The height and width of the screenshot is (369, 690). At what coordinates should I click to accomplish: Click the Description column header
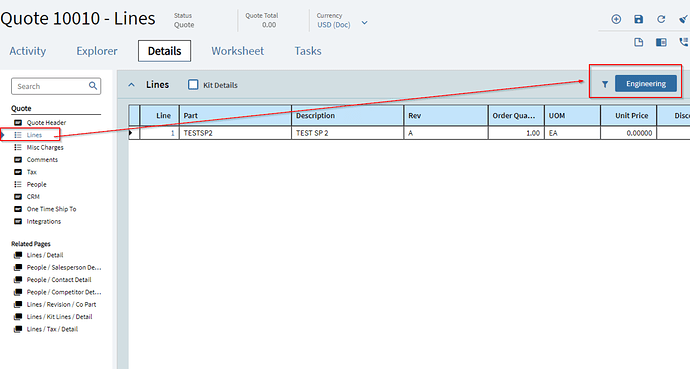[x=348, y=116]
